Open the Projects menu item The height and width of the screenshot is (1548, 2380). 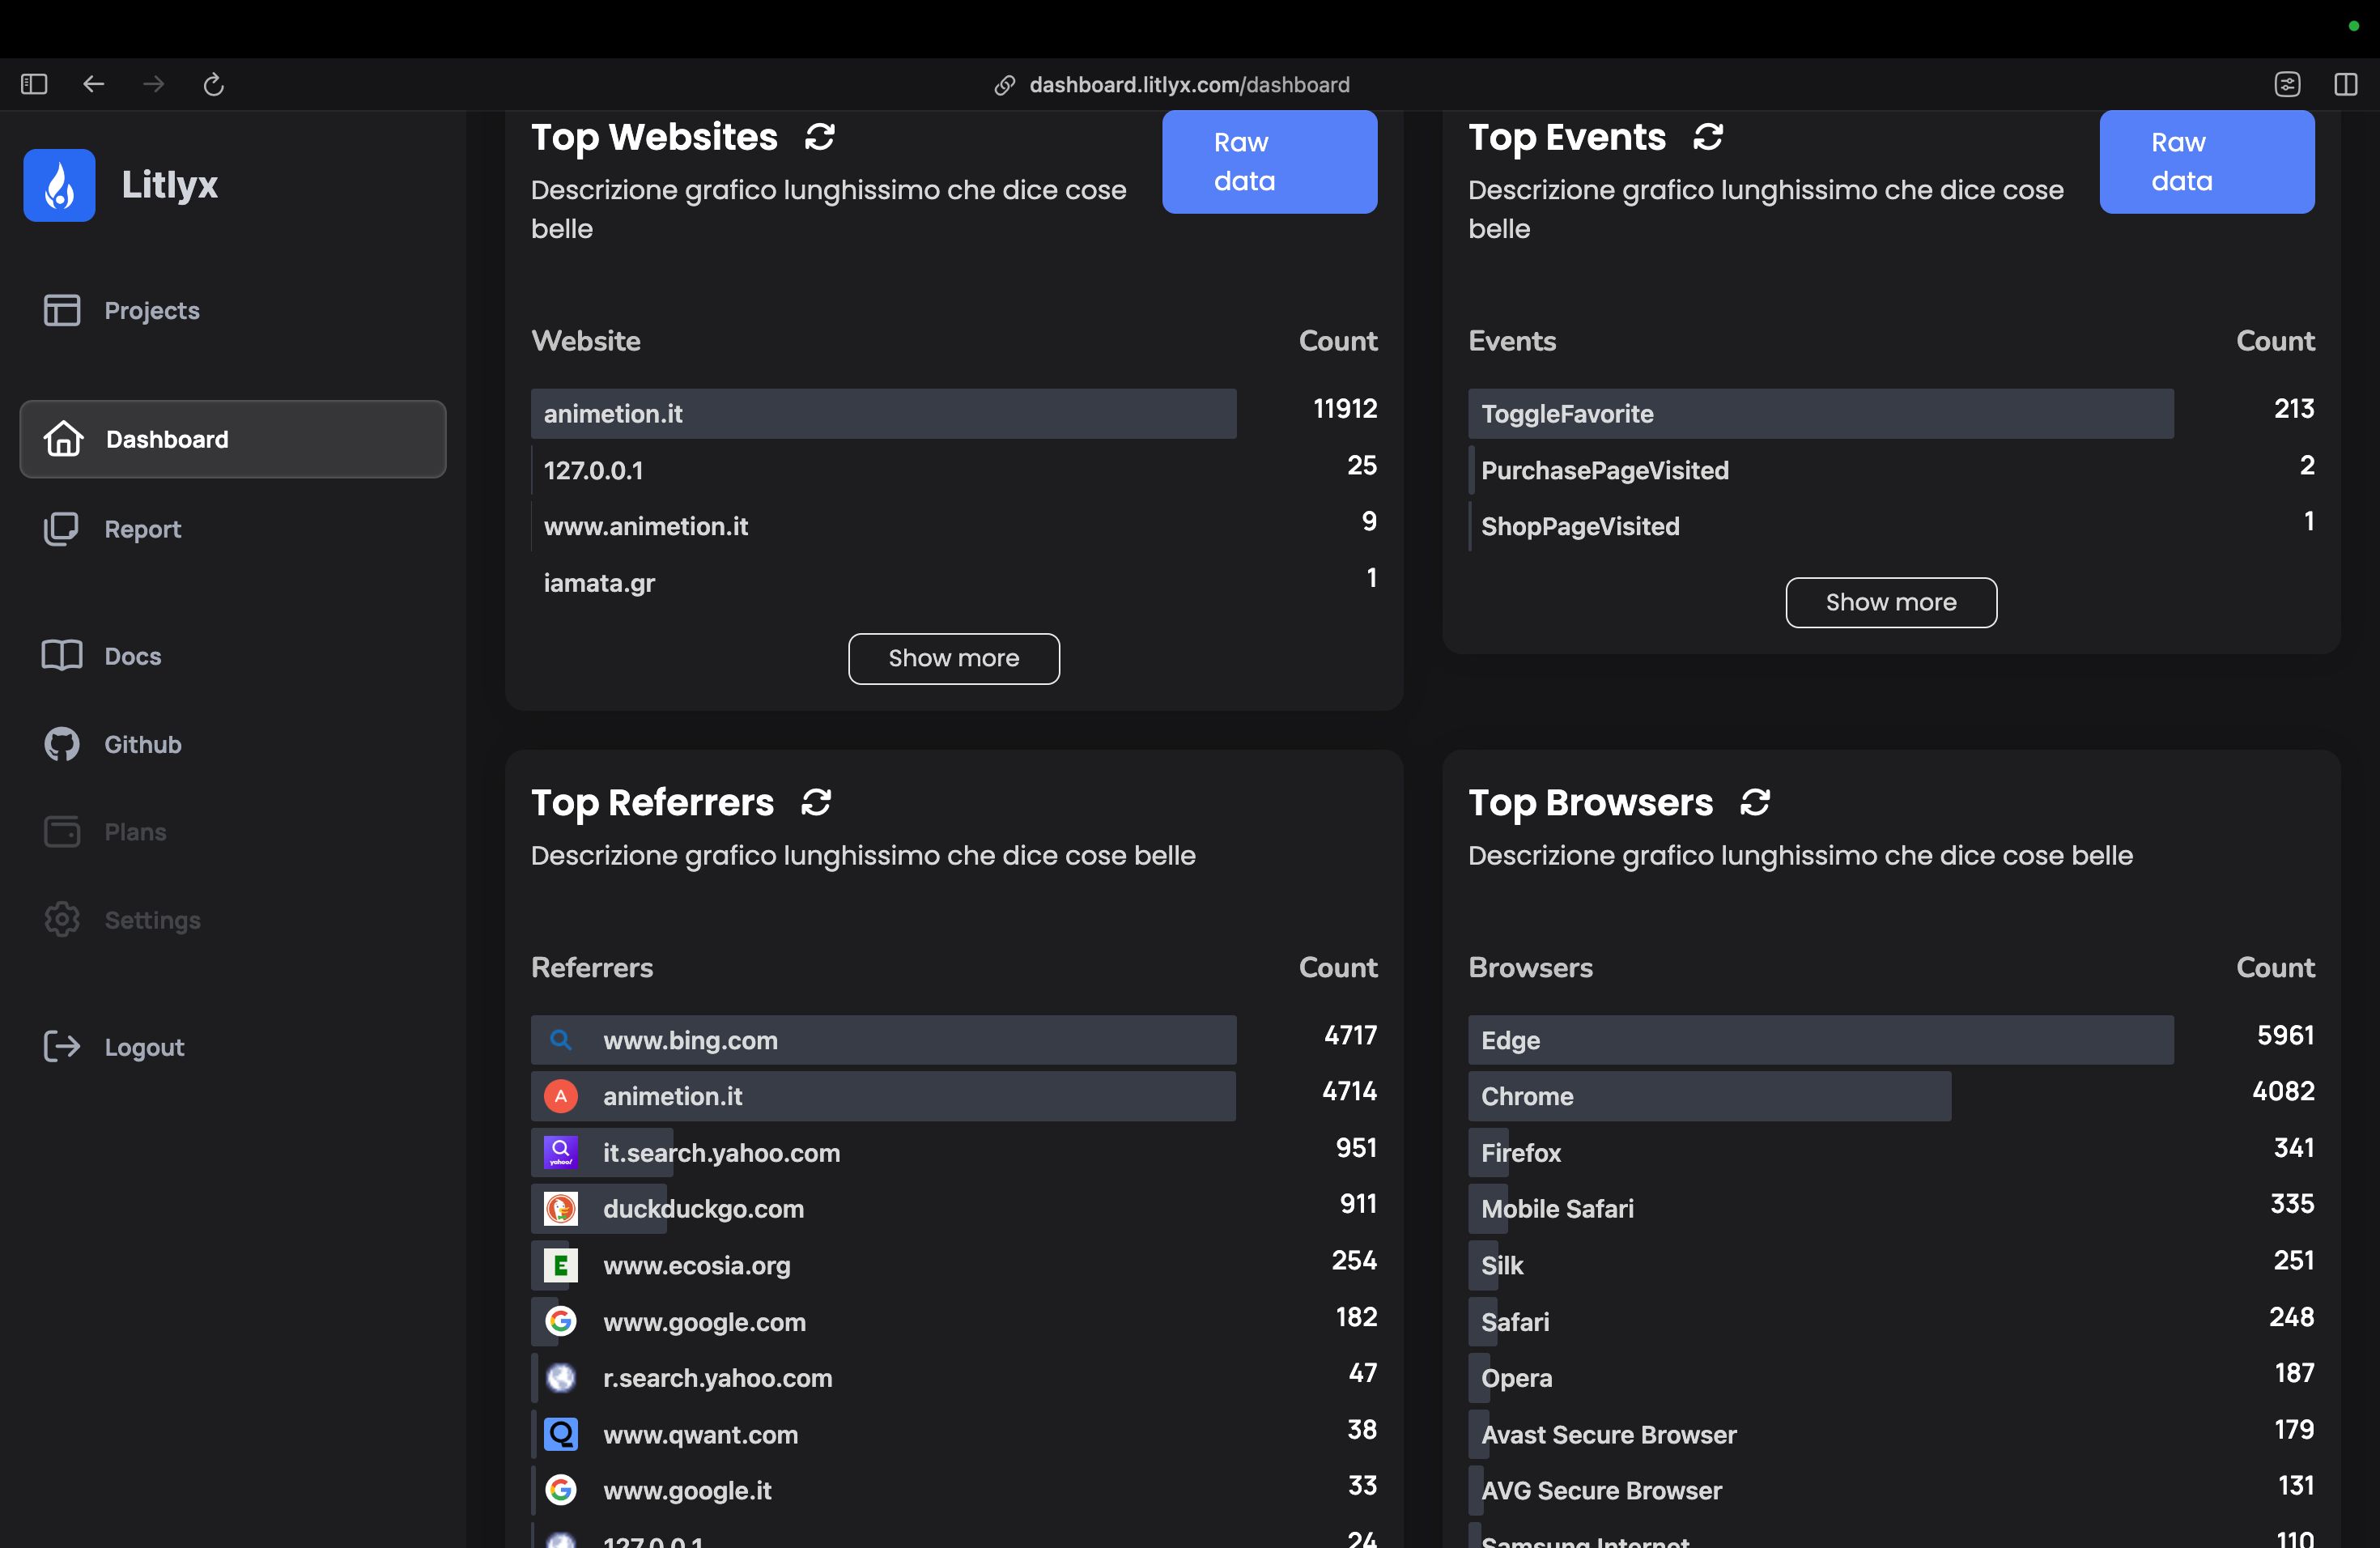tap(151, 310)
